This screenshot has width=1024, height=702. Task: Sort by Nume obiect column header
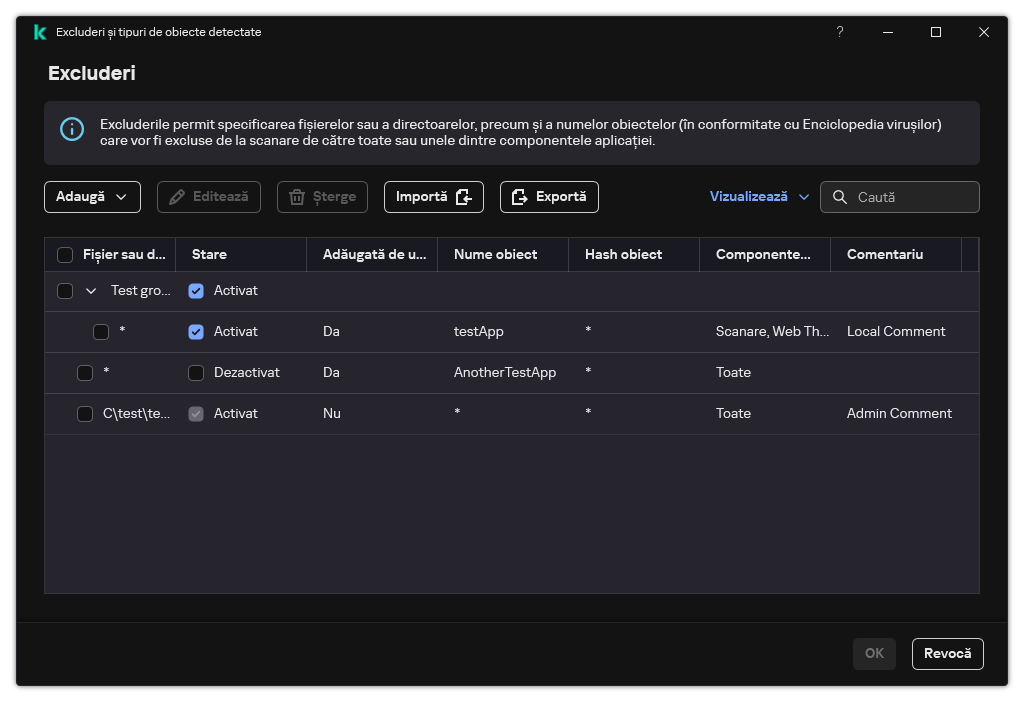(495, 255)
